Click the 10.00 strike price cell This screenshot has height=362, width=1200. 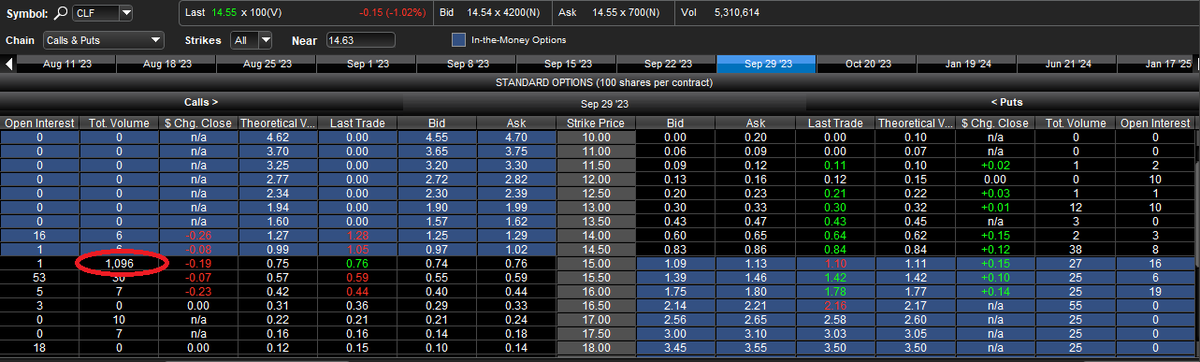[x=595, y=137]
